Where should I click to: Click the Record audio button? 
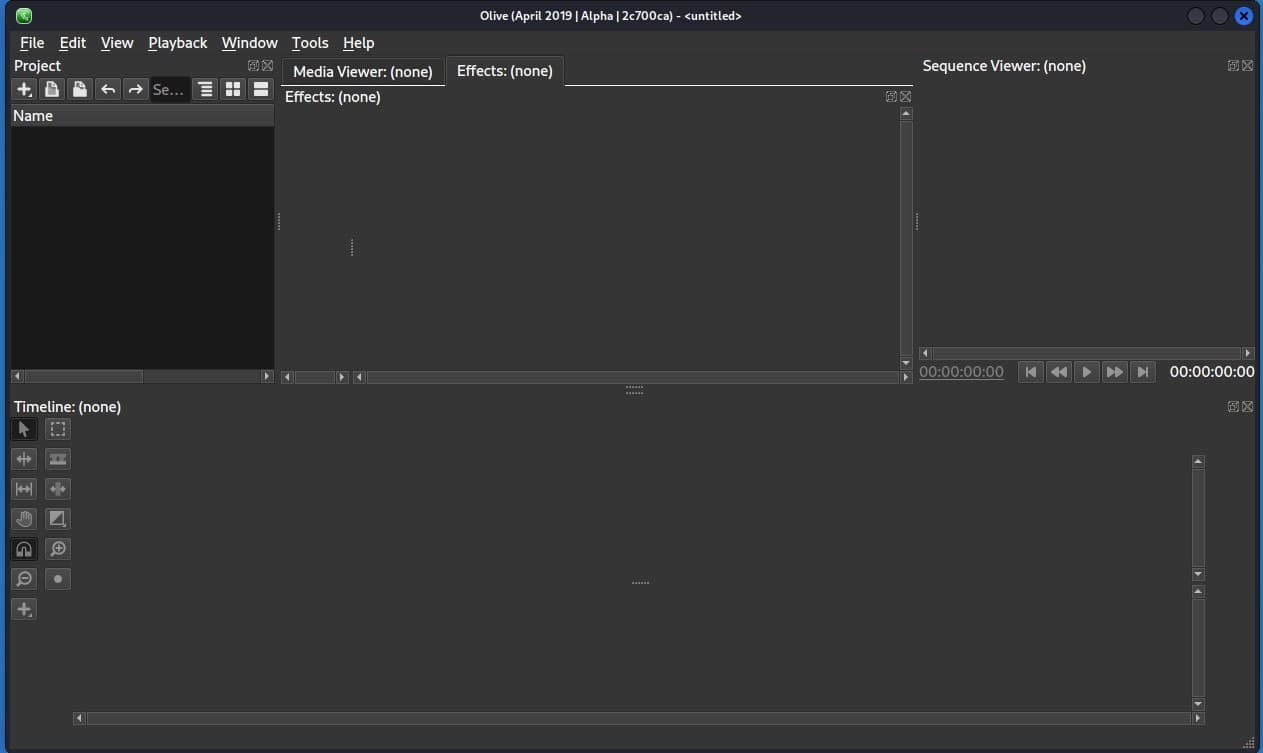click(58, 579)
